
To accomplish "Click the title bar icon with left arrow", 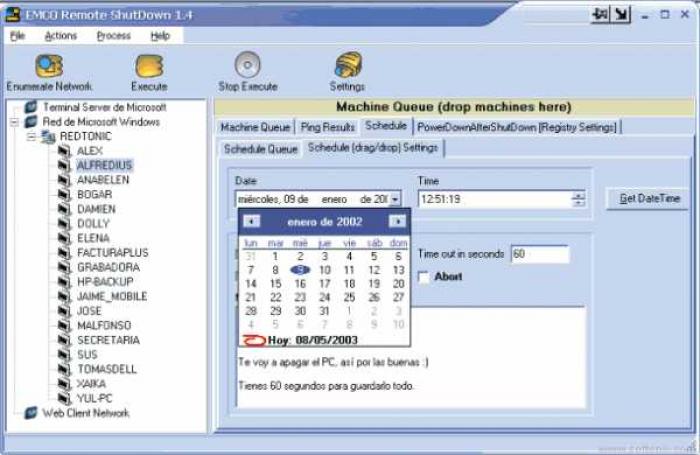I will coord(600,14).
